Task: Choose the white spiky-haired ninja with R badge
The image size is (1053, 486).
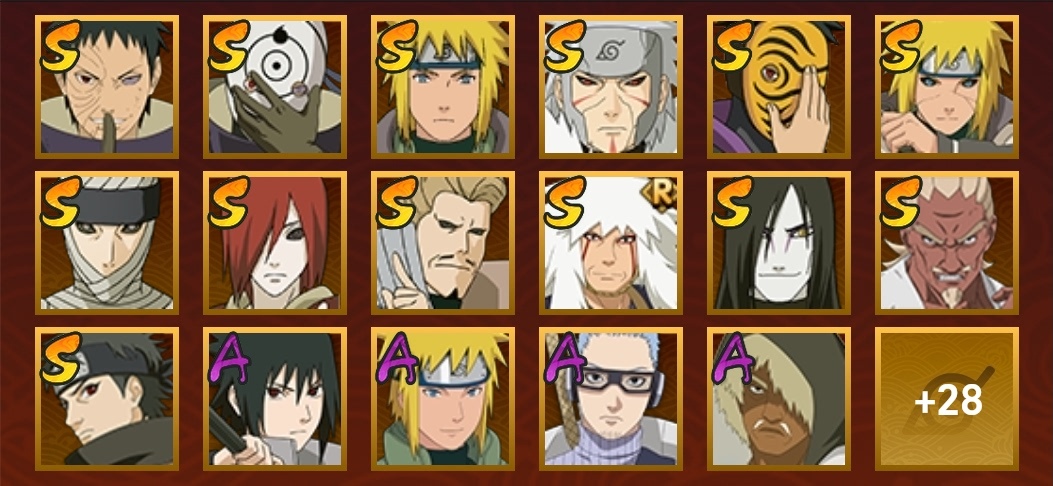Action: click(x=610, y=242)
